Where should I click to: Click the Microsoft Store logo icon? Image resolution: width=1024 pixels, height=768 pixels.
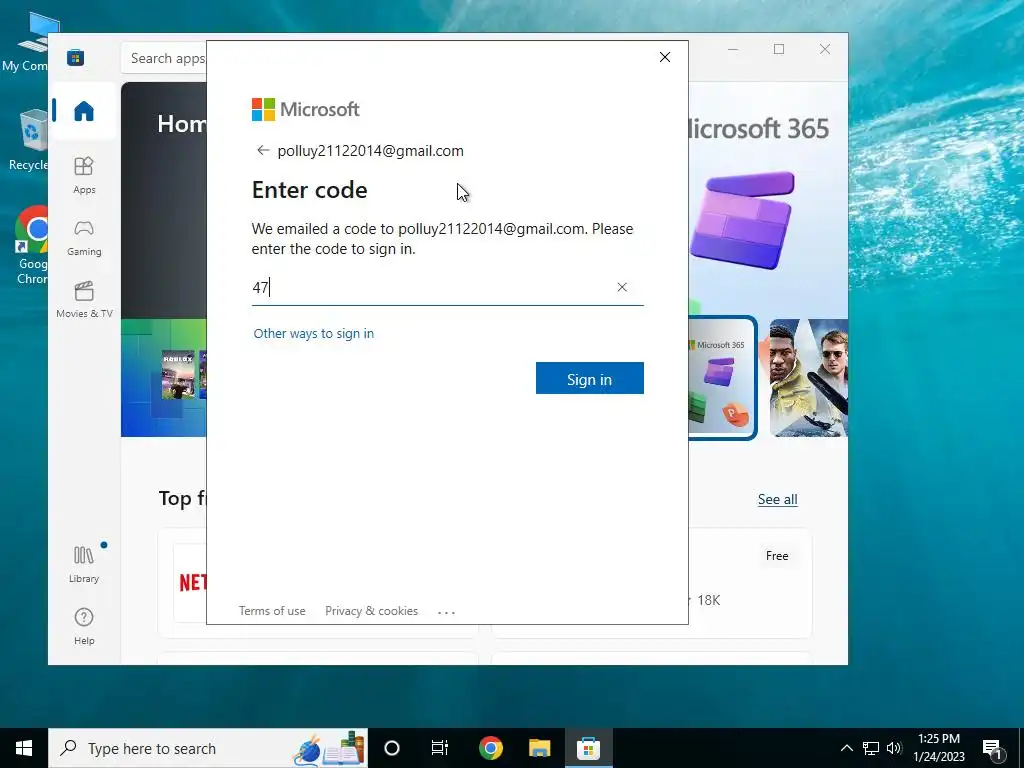tap(75, 57)
